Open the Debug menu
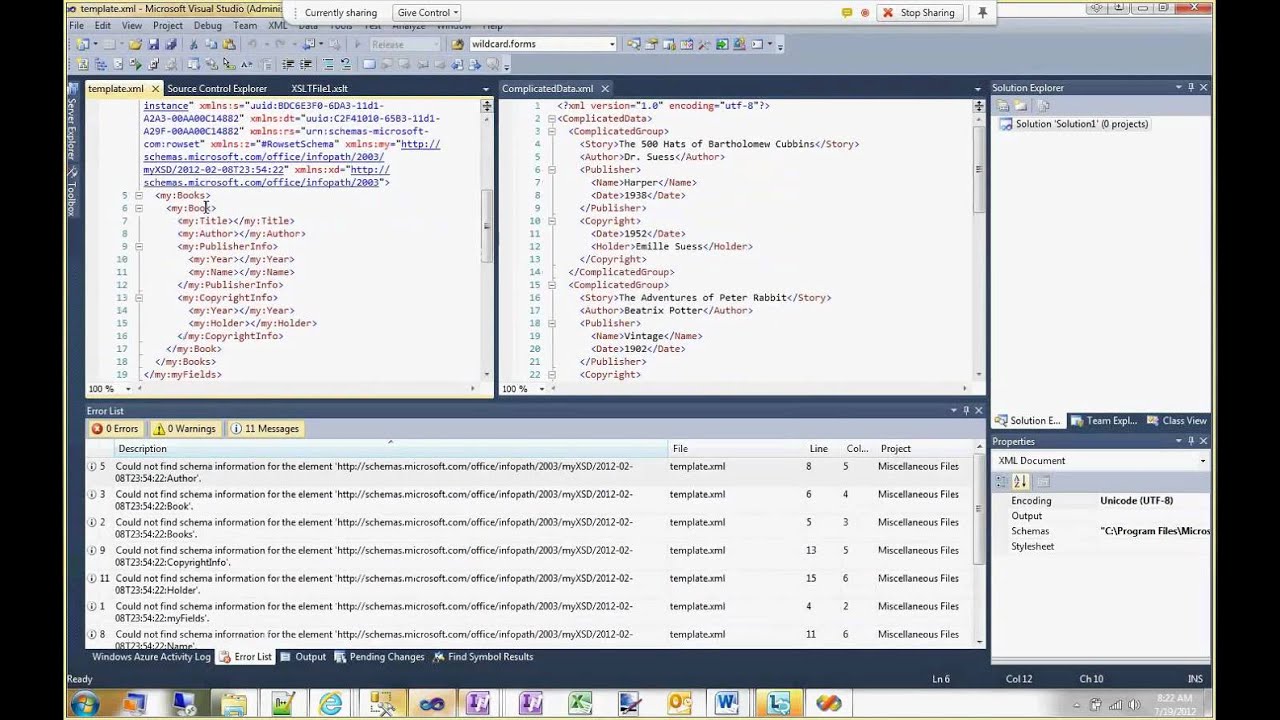Viewport: 1280px width, 720px height. click(x=208, y=25)
